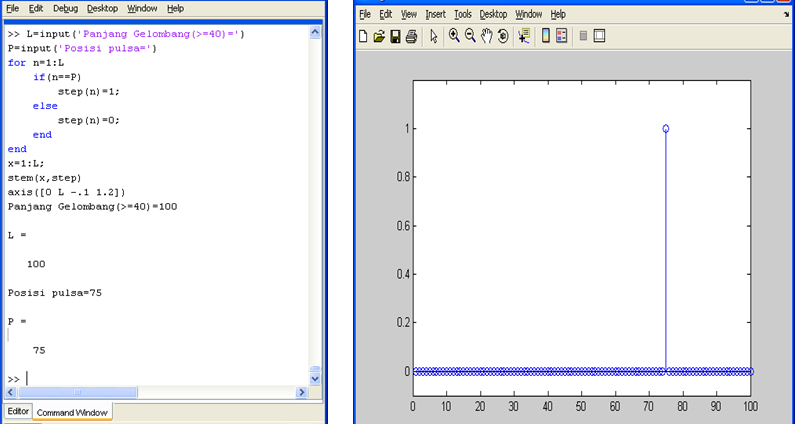
Task: Click the 'P=input('Posisi pulsa=')' line
Action: point(82,48)
